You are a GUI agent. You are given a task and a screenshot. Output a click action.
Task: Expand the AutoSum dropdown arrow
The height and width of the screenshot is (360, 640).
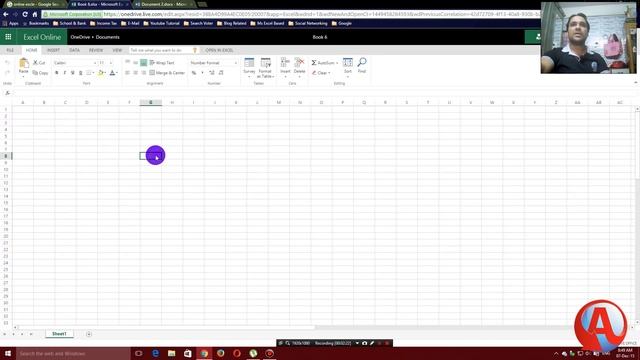tap(337, 63)
